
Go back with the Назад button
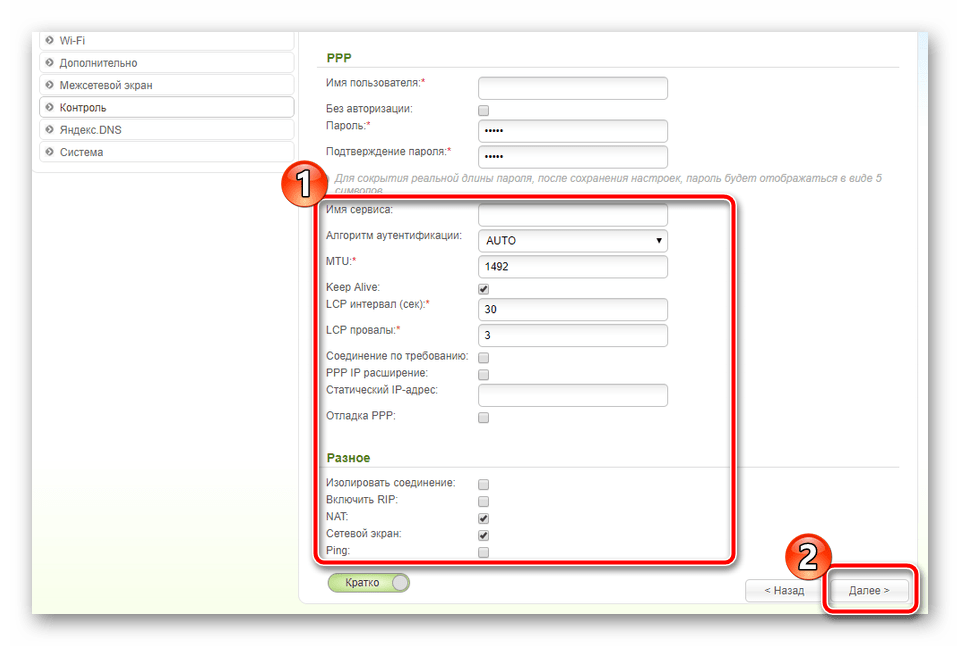pos(784,590)
